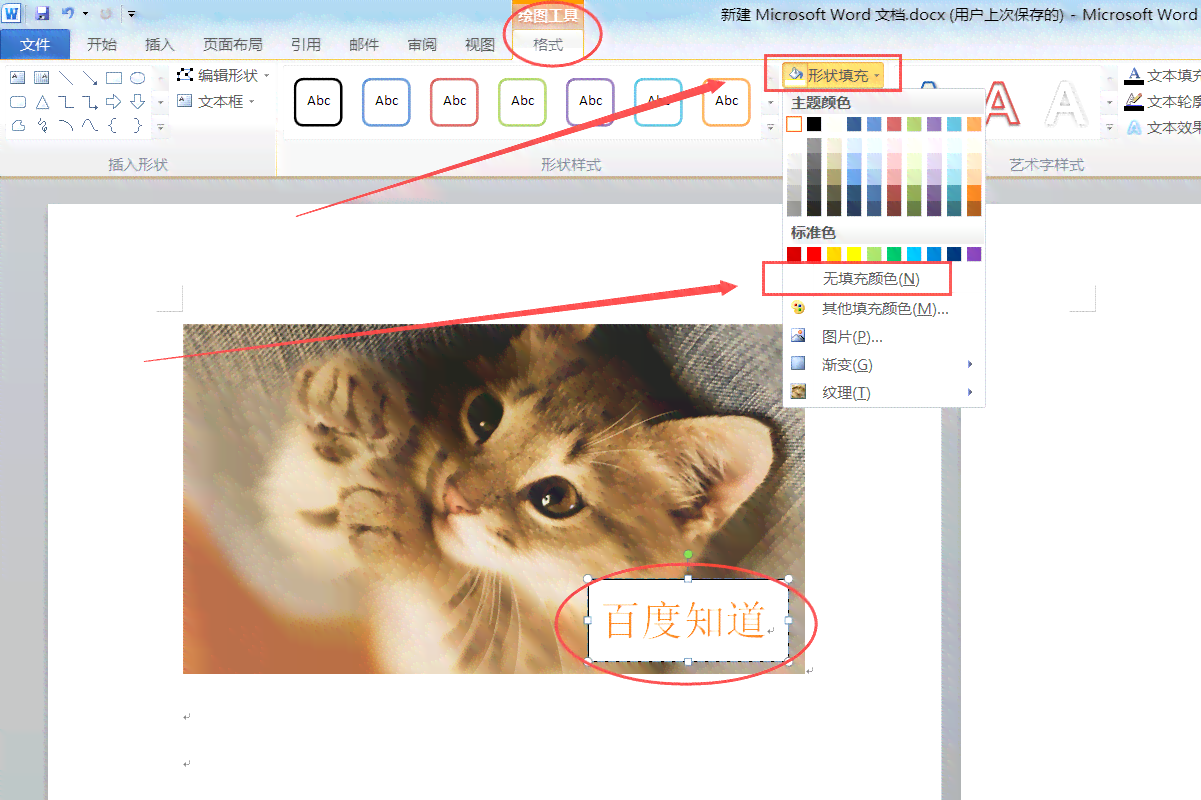Image resolution: width=1201 pixels, height=800 pixels.
Task: Open the 纹理(T) submenu
Action: click(x=883, y=393)
